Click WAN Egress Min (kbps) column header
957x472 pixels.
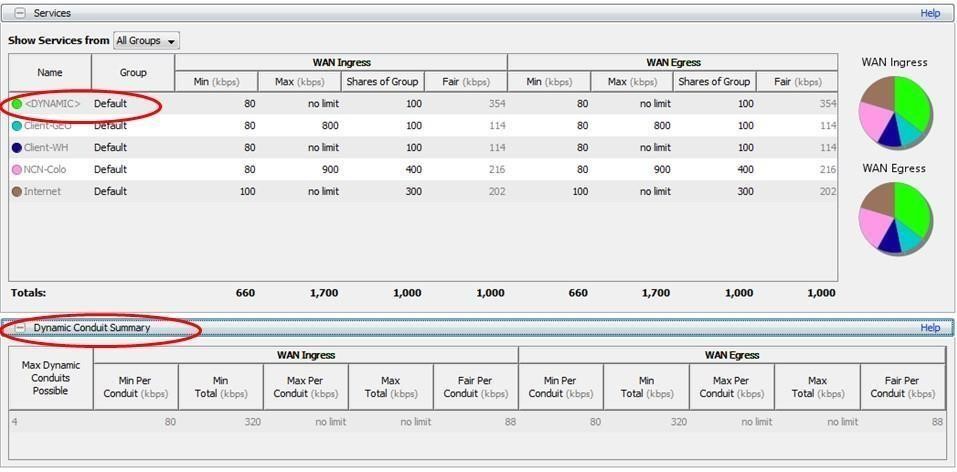549,82
